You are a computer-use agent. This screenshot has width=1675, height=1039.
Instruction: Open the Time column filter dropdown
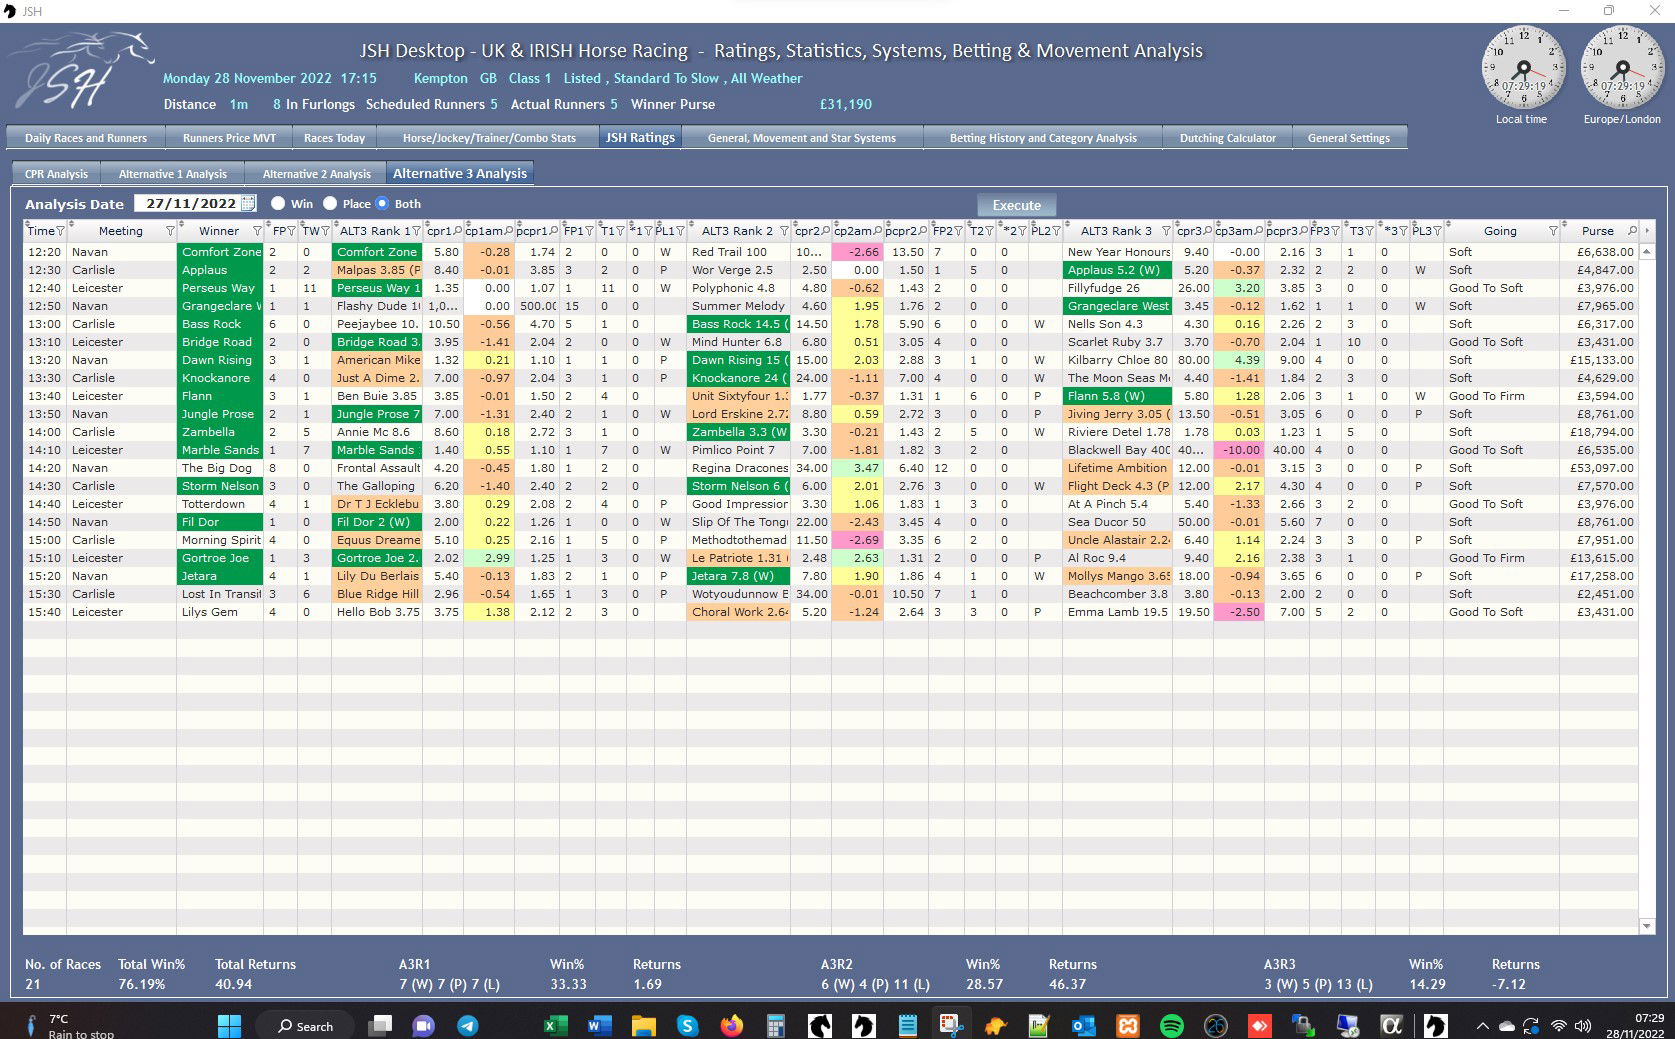point(60,231)
